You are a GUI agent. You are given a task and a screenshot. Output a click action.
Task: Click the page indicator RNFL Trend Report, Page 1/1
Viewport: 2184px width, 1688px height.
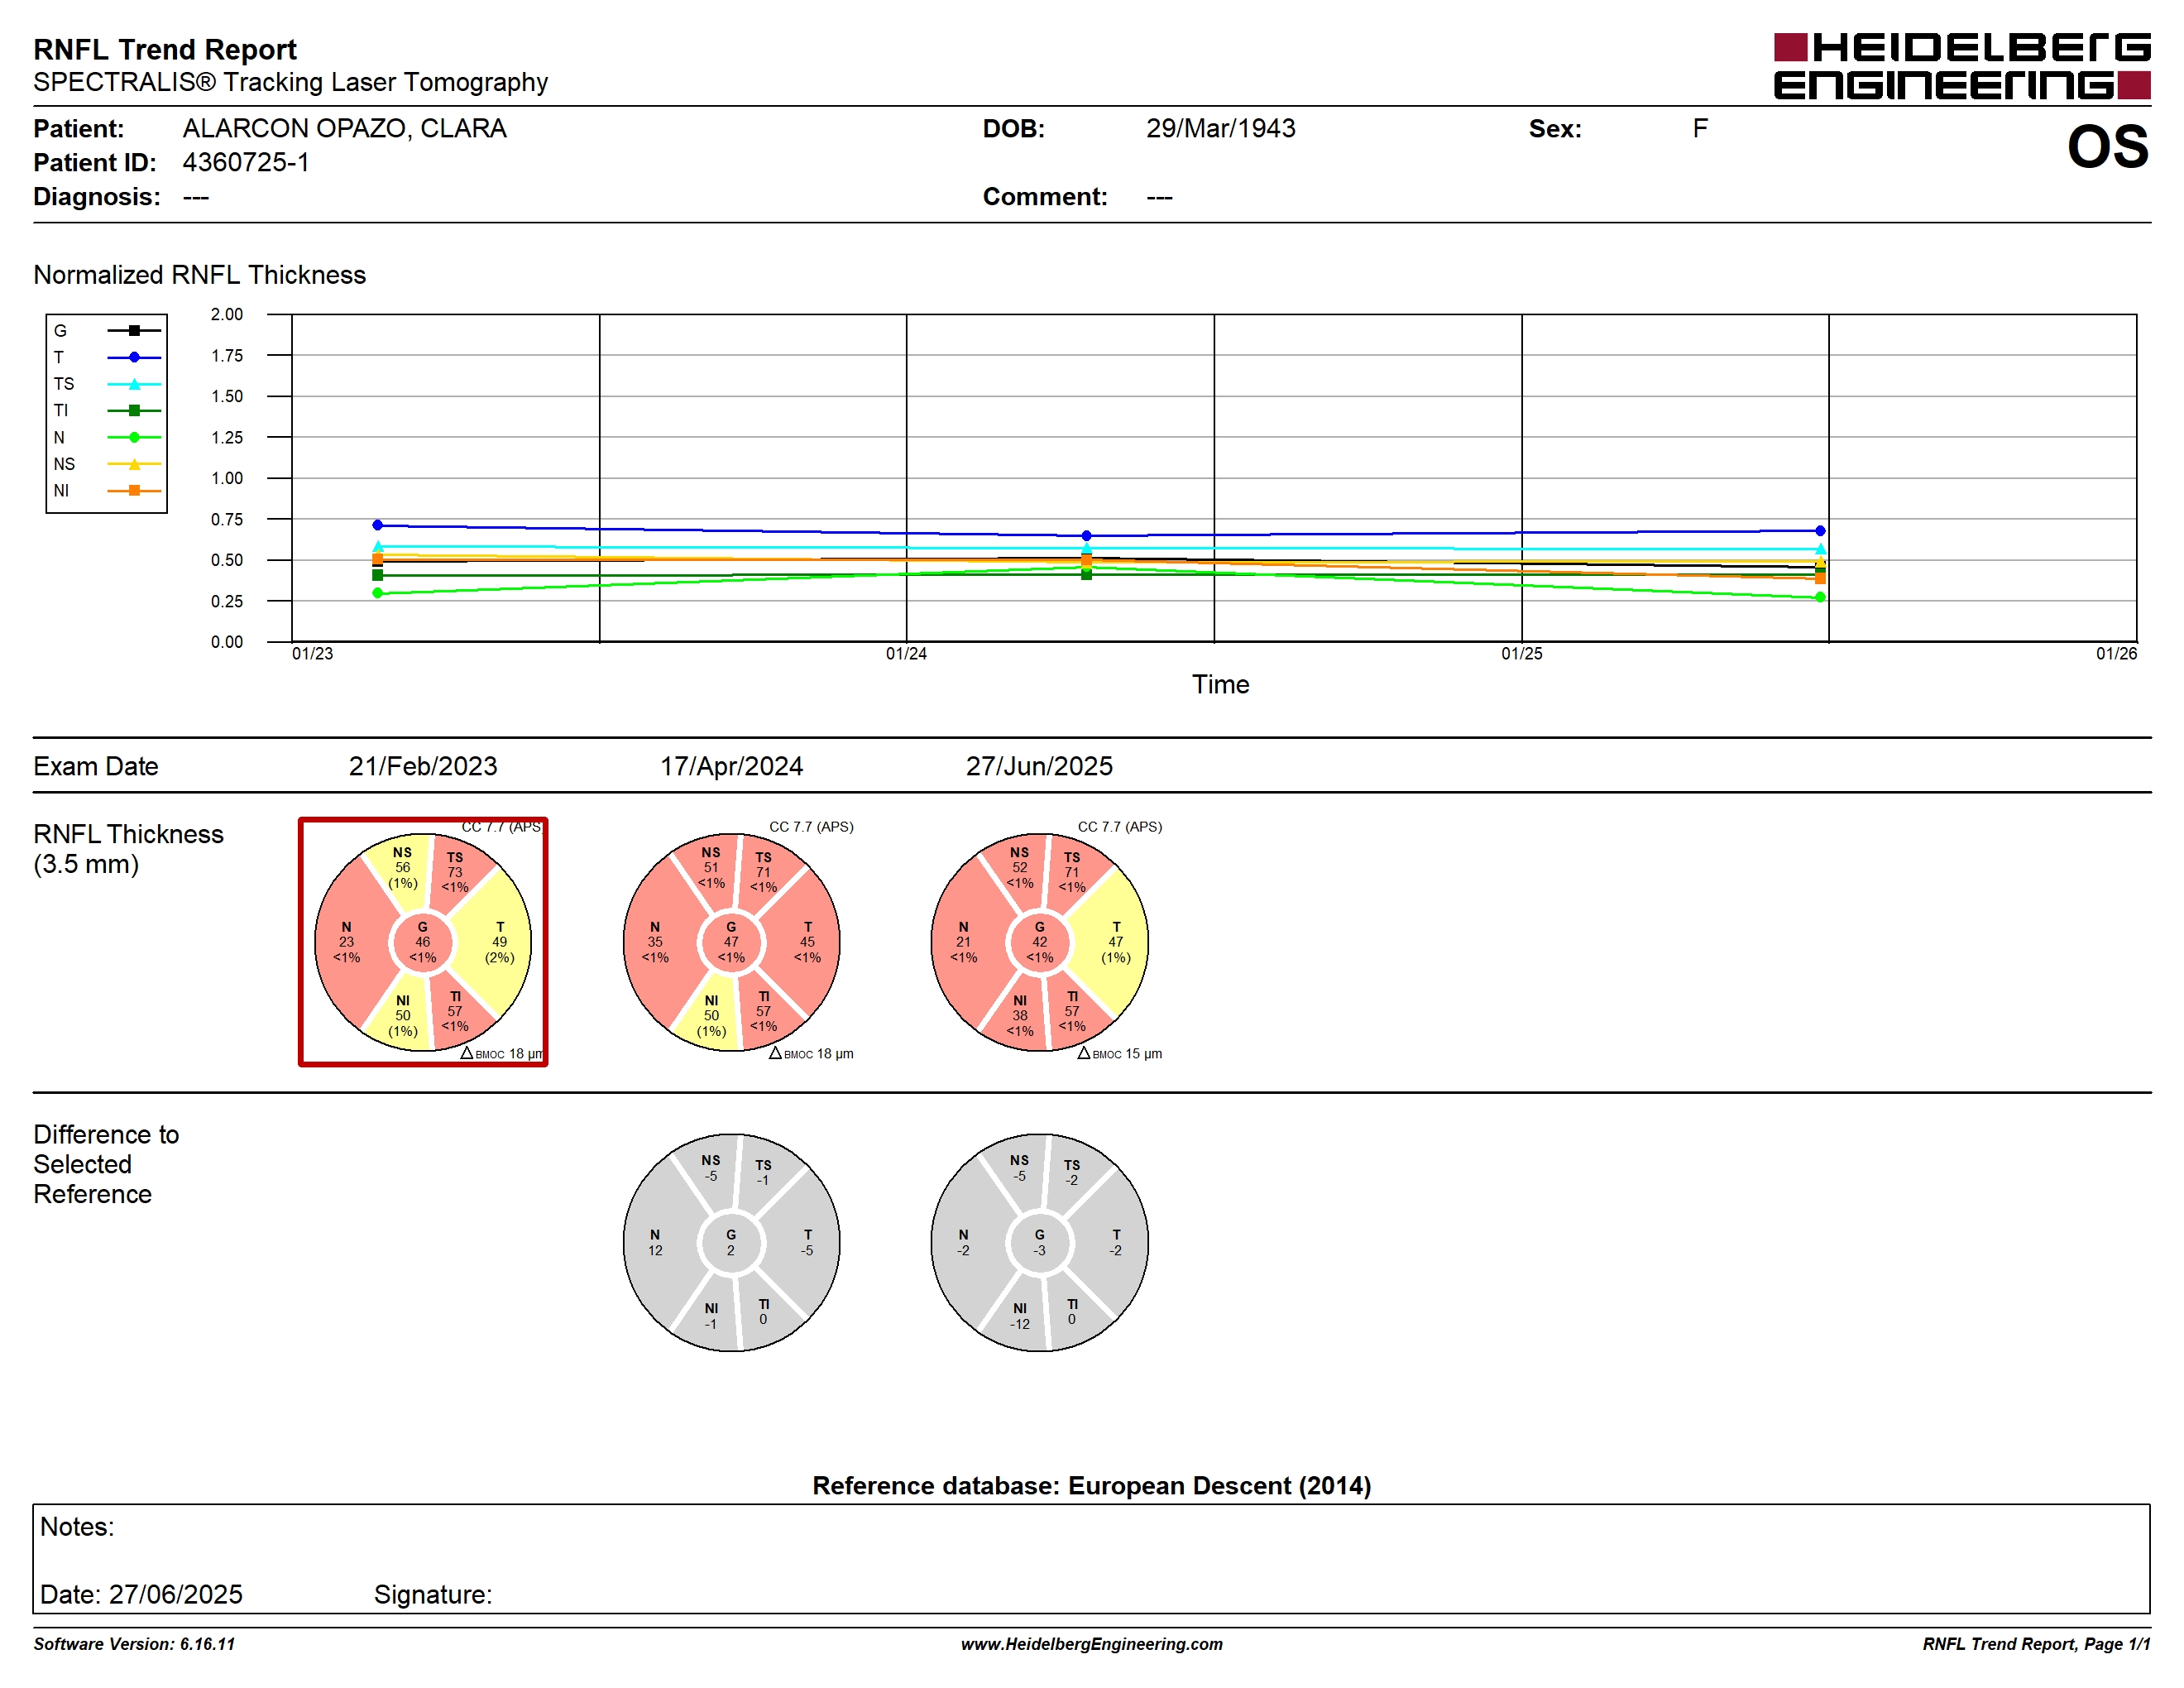tap(2036, 1644)
